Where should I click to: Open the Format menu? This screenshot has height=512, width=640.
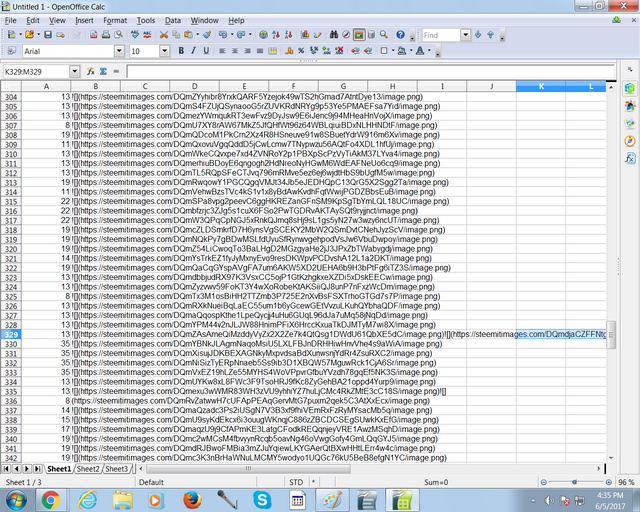click(115, 20)
